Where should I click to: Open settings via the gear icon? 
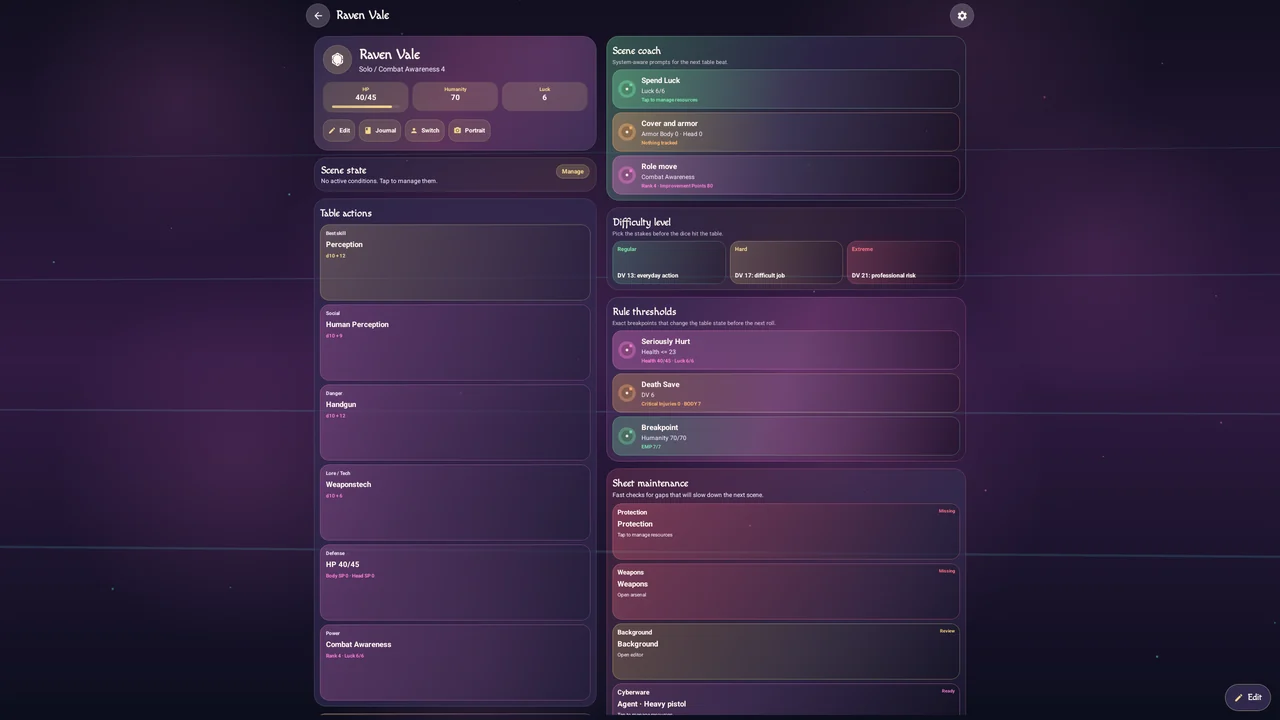[962, 15]
